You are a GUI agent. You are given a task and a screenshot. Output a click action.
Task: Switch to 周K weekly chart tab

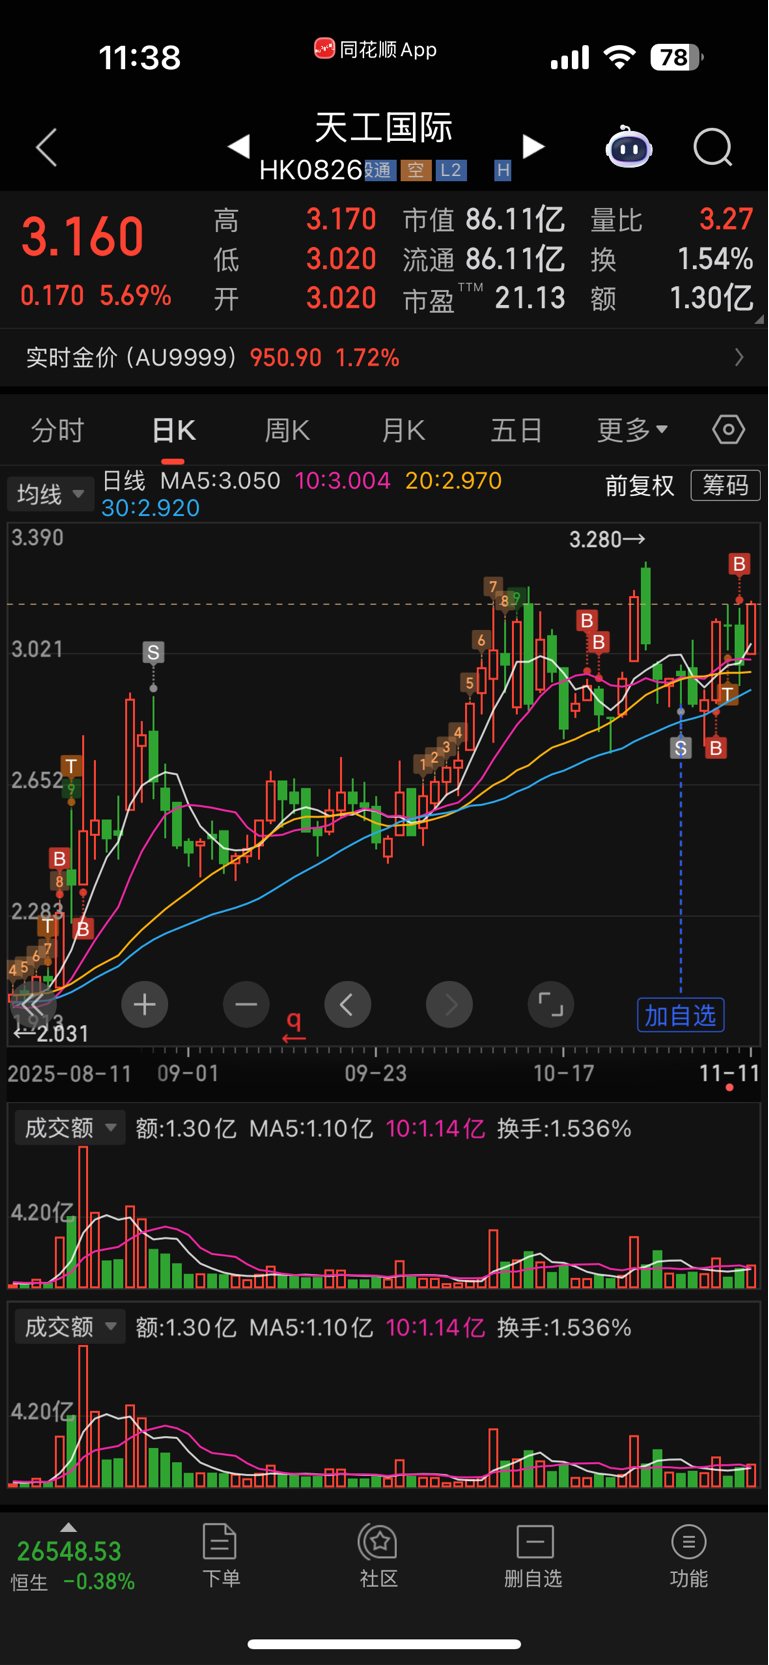pos(287,431)
